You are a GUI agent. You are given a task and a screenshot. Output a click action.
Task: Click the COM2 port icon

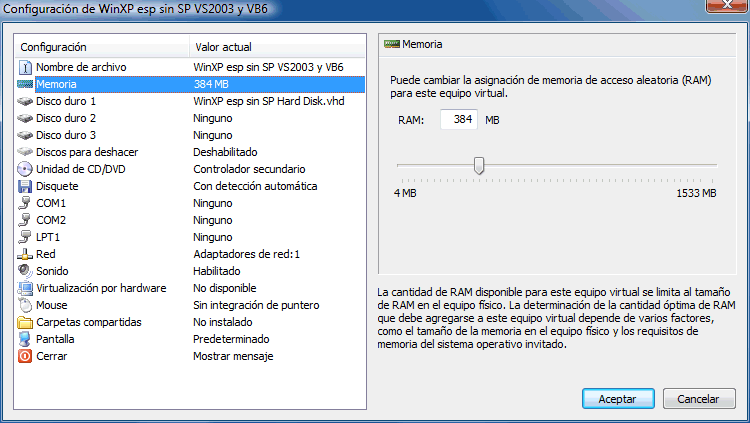tap(25, 220)
